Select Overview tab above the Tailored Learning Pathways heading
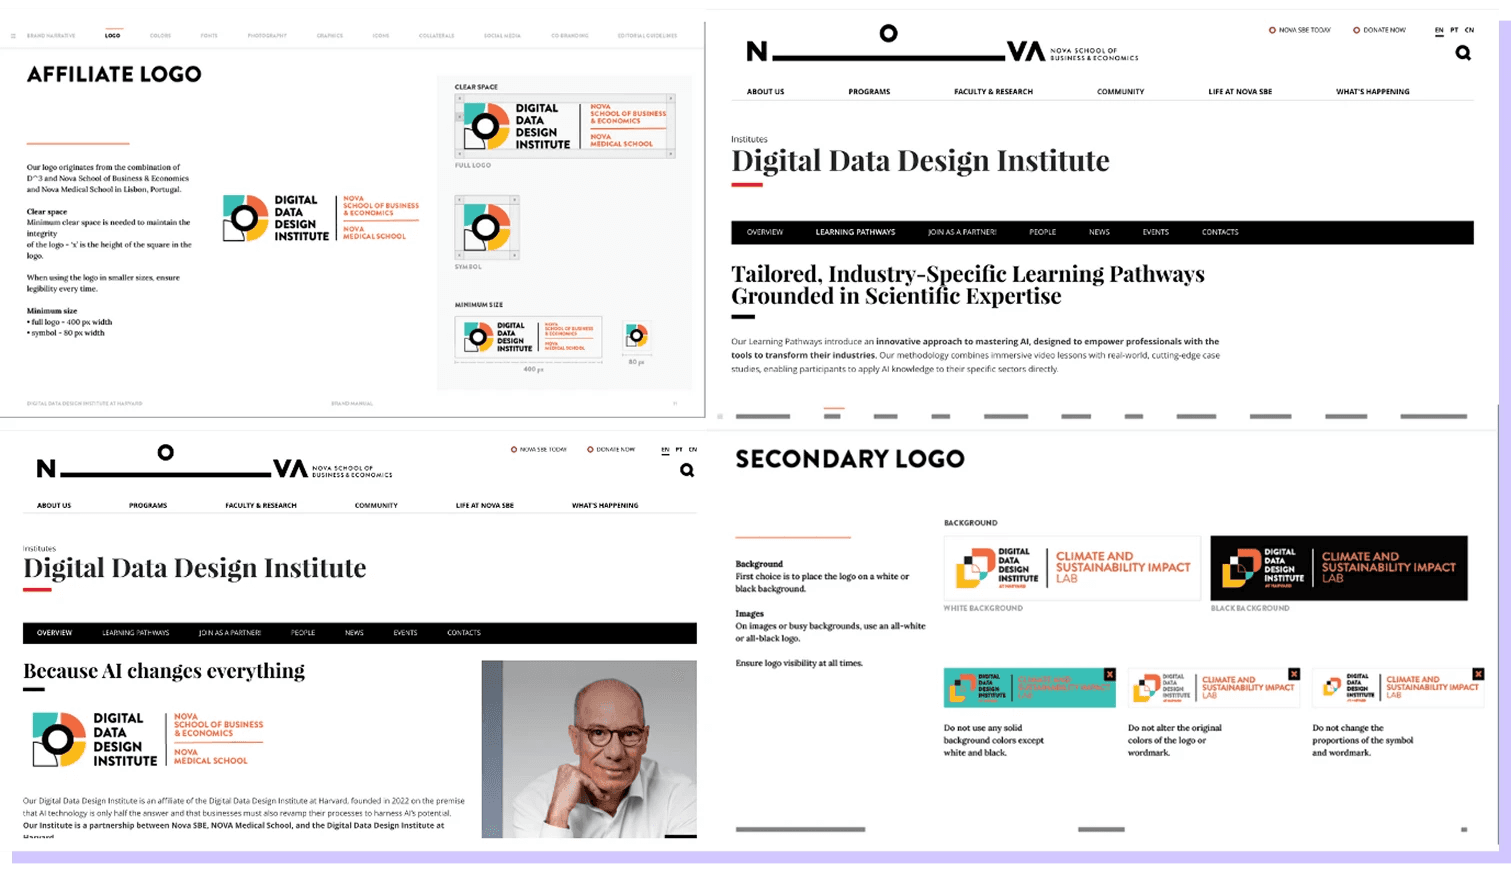Viewport: 1511px width, 872px height. (x=765, y=232)
